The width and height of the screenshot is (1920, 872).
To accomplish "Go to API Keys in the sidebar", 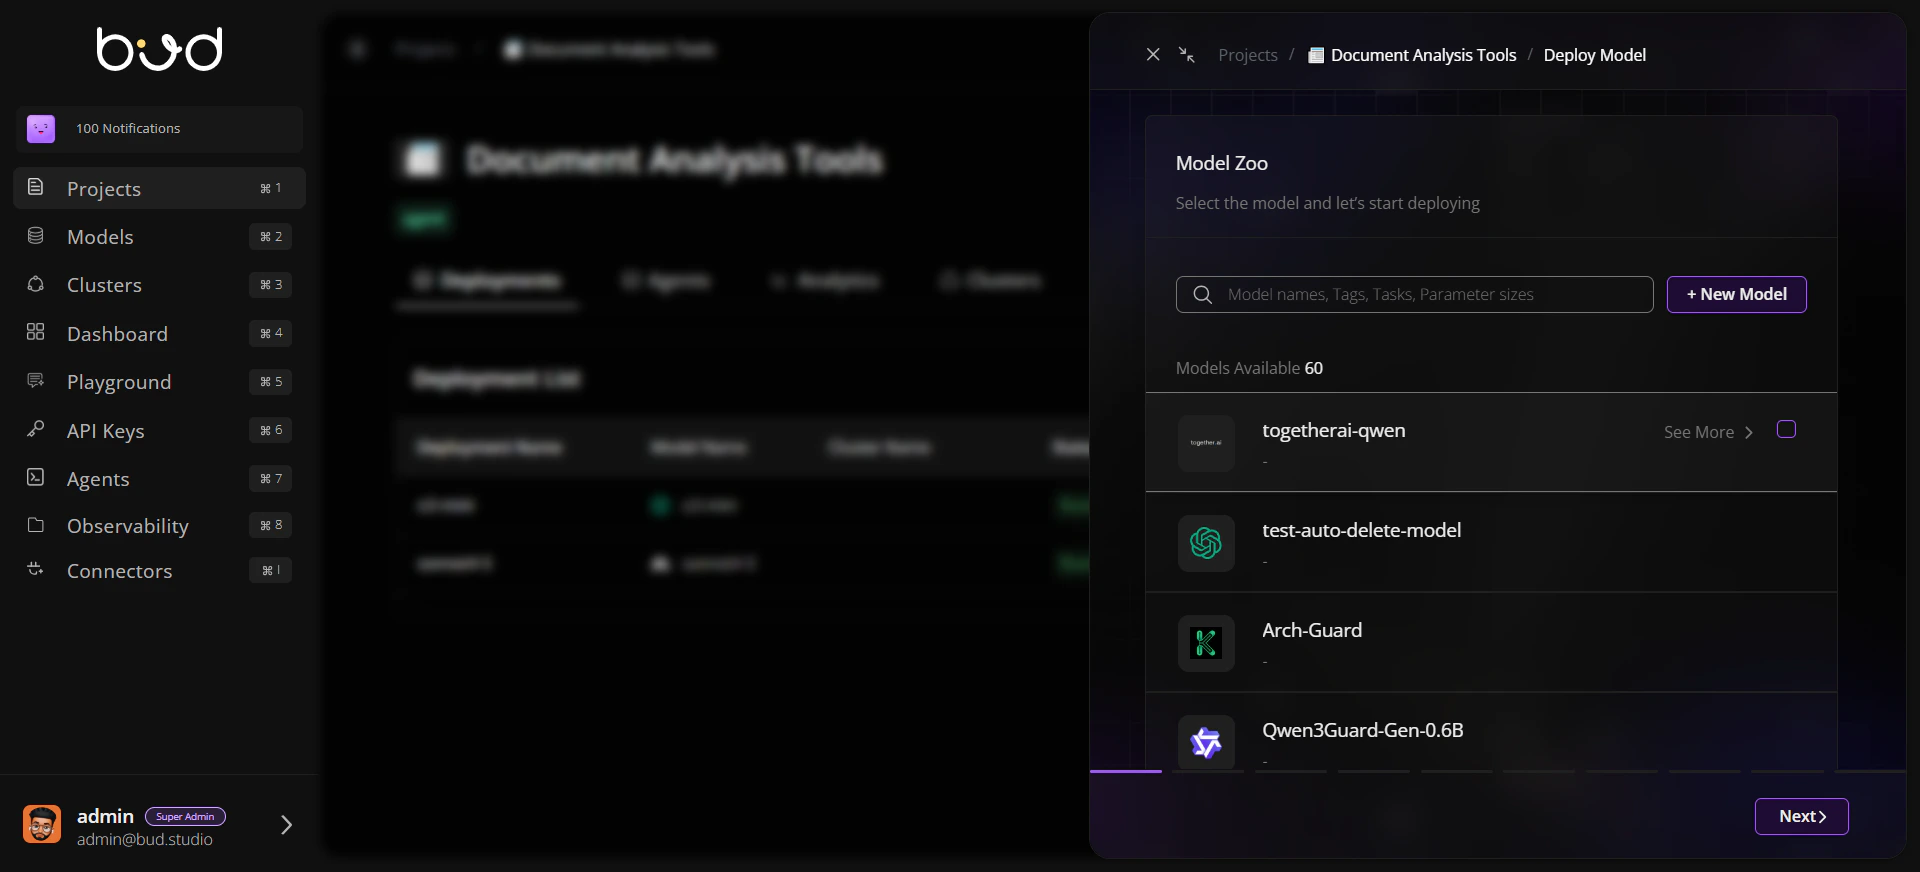I will pos(160,430).
